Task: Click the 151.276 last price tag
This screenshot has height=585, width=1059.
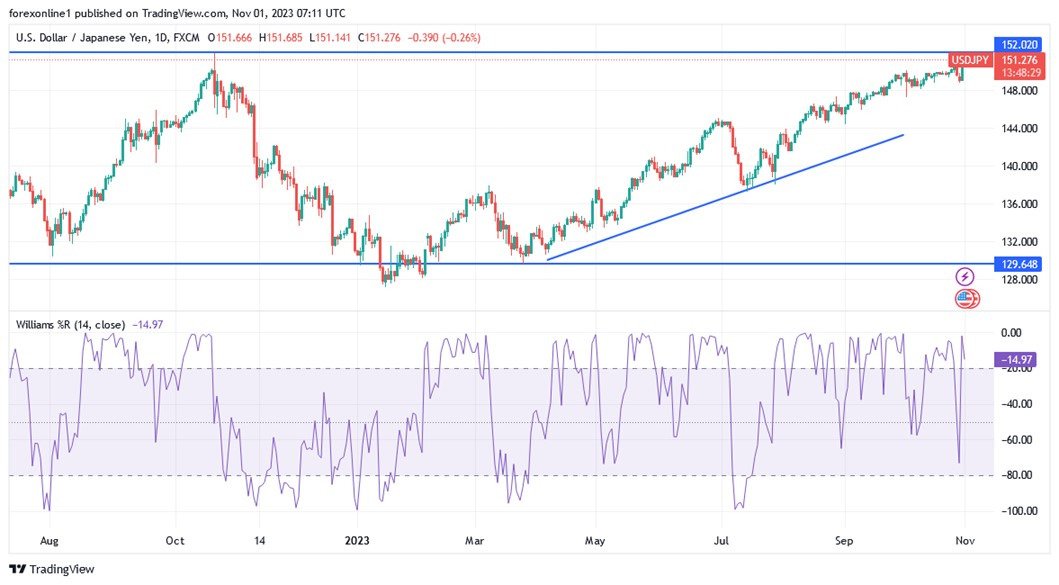Action: point(1022,60)
